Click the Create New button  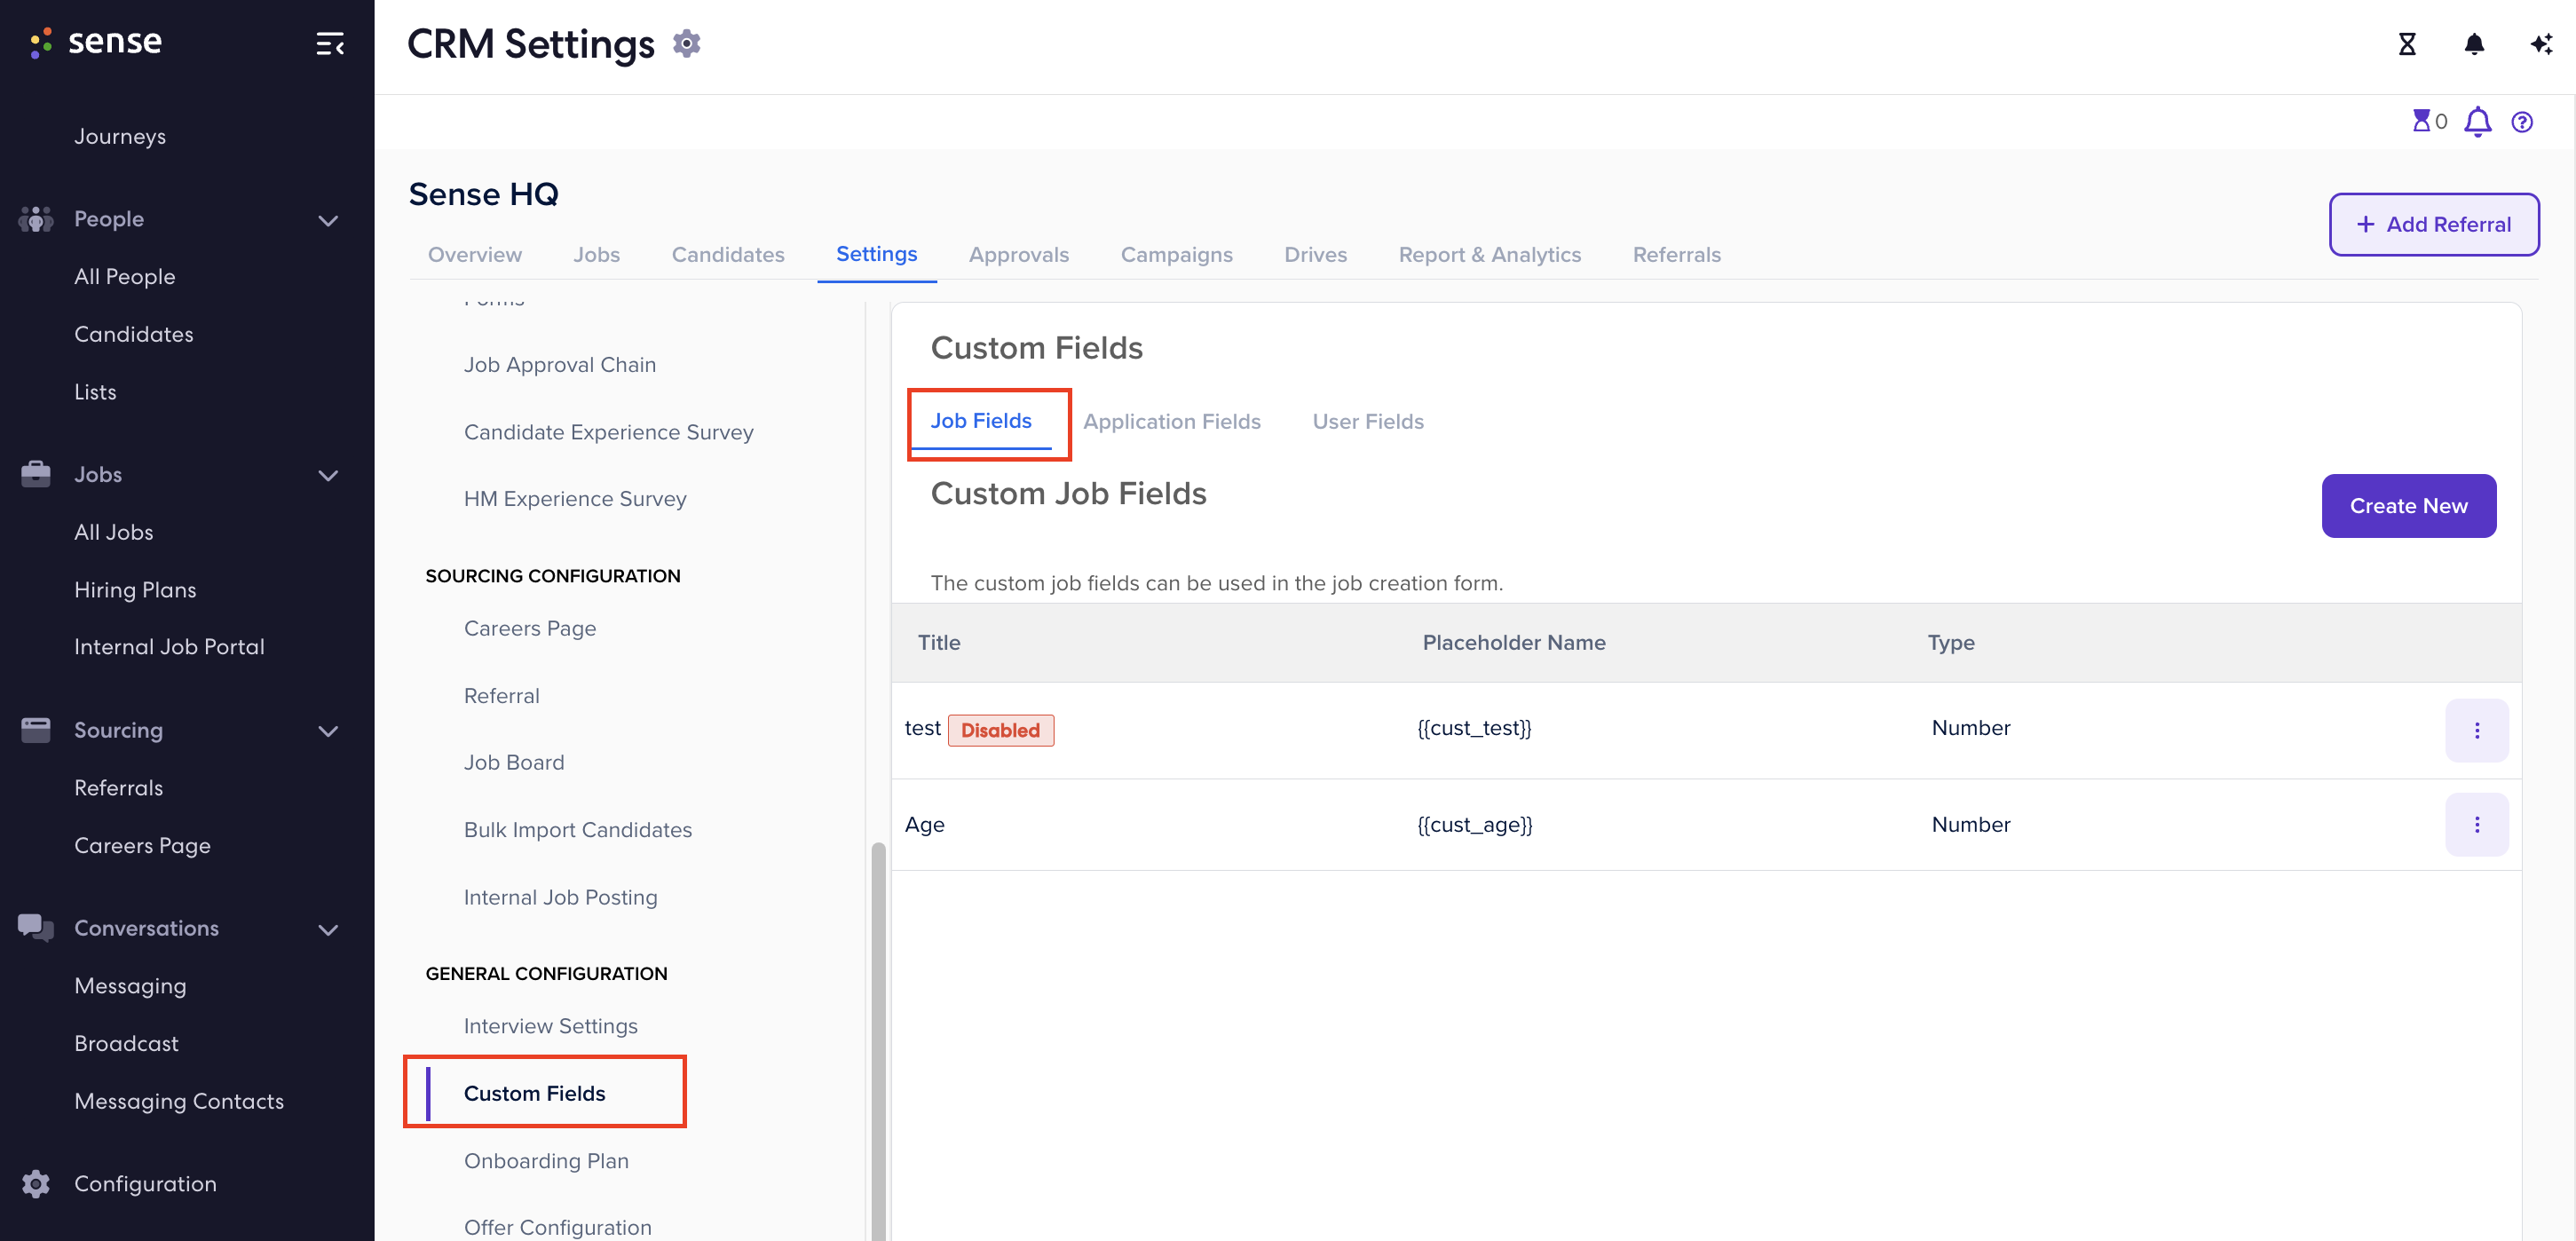[2409, 506]
